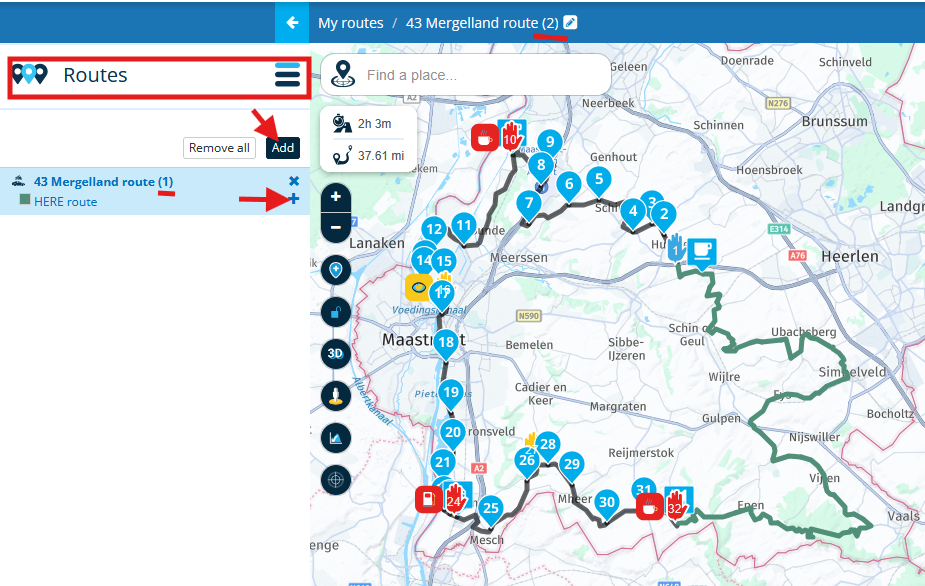
Task: Zoom in on the map
Action: pyautogui.click(x=336, y=197)
